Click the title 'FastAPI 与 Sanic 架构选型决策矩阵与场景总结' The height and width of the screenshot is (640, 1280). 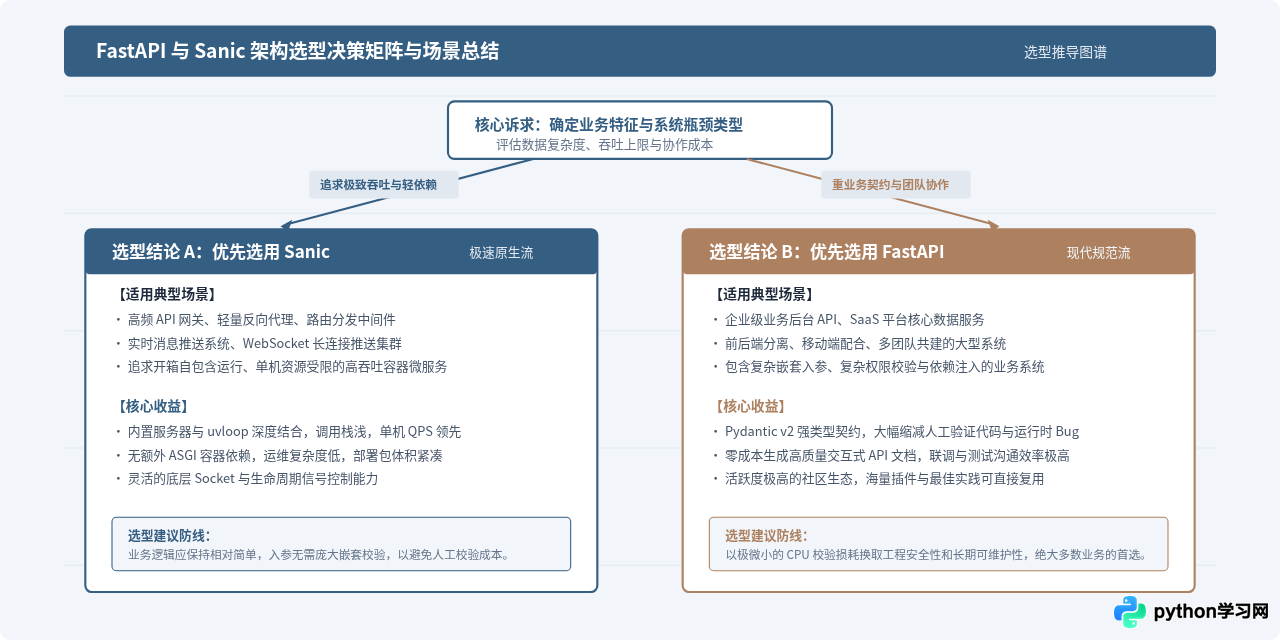[297, 51]
